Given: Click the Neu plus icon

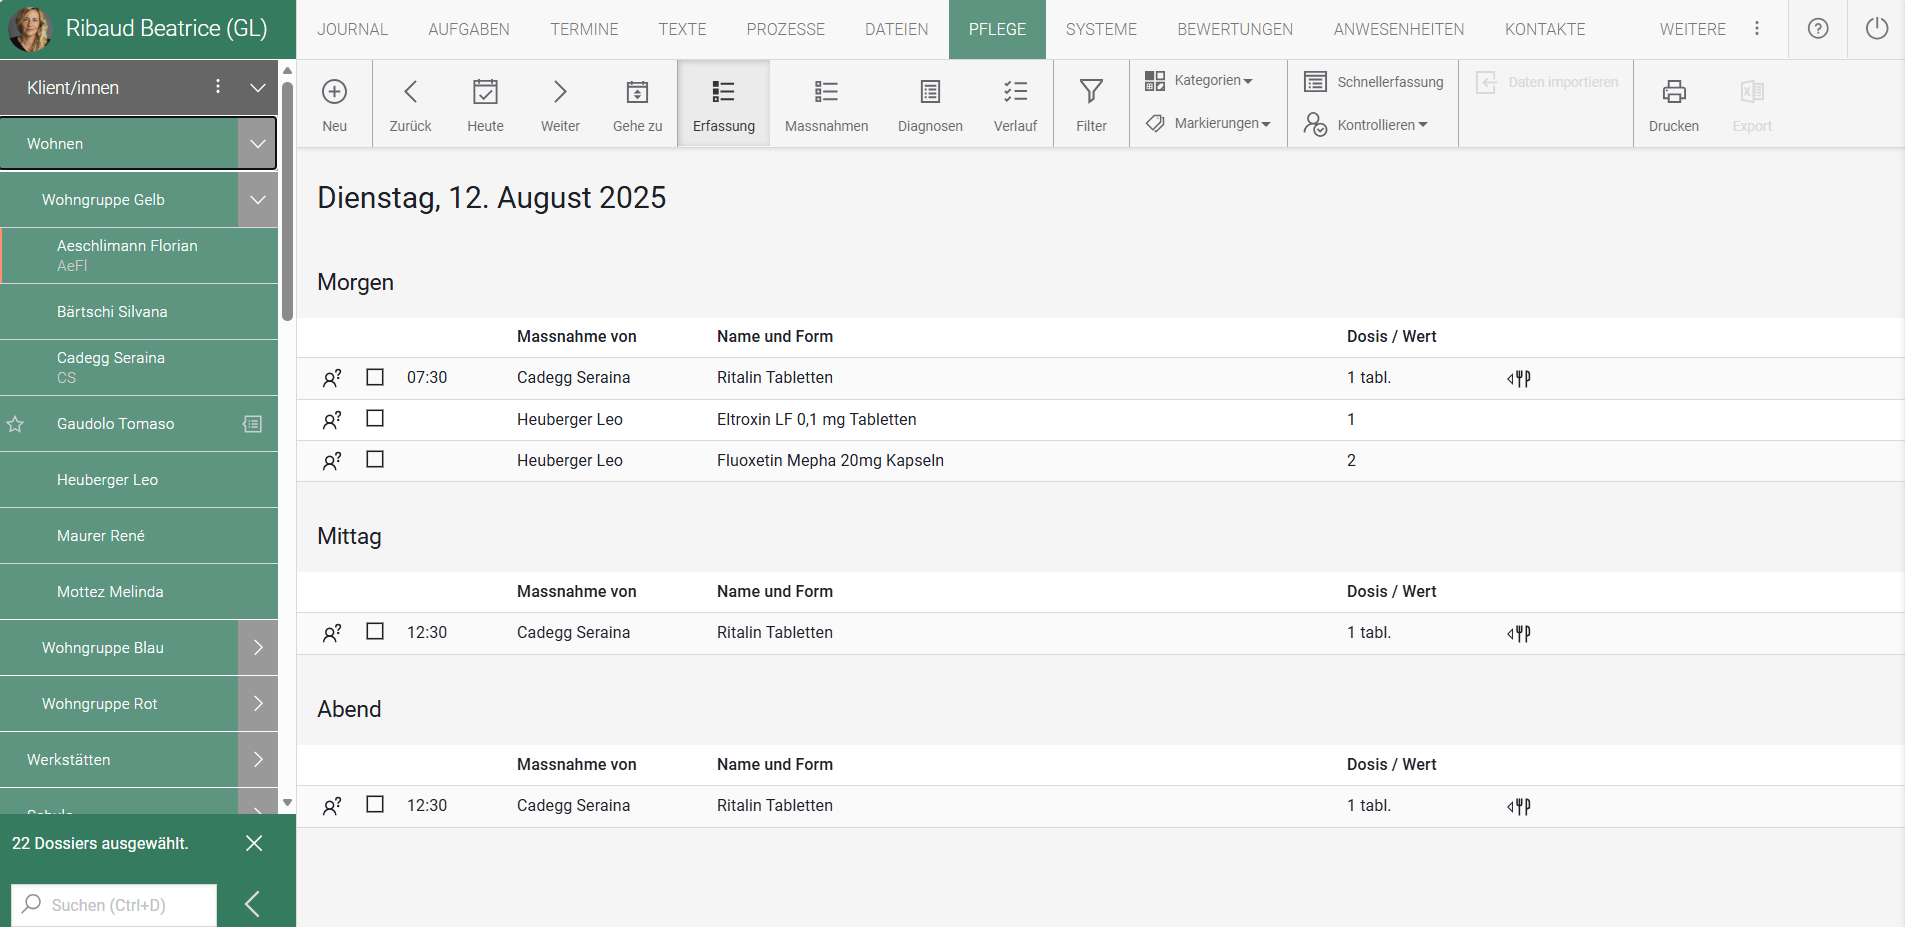Looking at the screenshot, I should click(x=334, y=92).
